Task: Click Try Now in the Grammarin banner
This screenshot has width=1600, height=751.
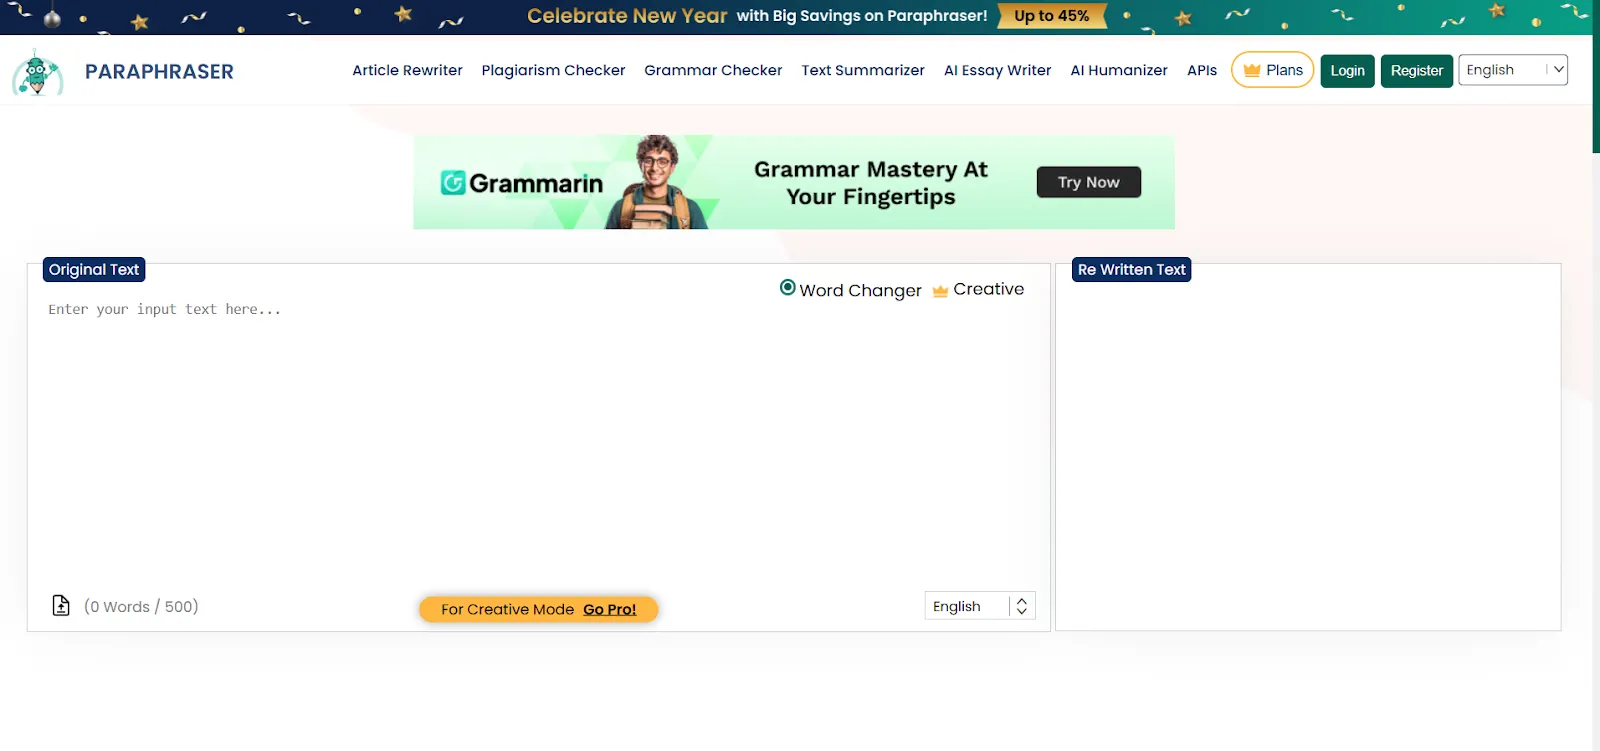Action: point(1089,182)
